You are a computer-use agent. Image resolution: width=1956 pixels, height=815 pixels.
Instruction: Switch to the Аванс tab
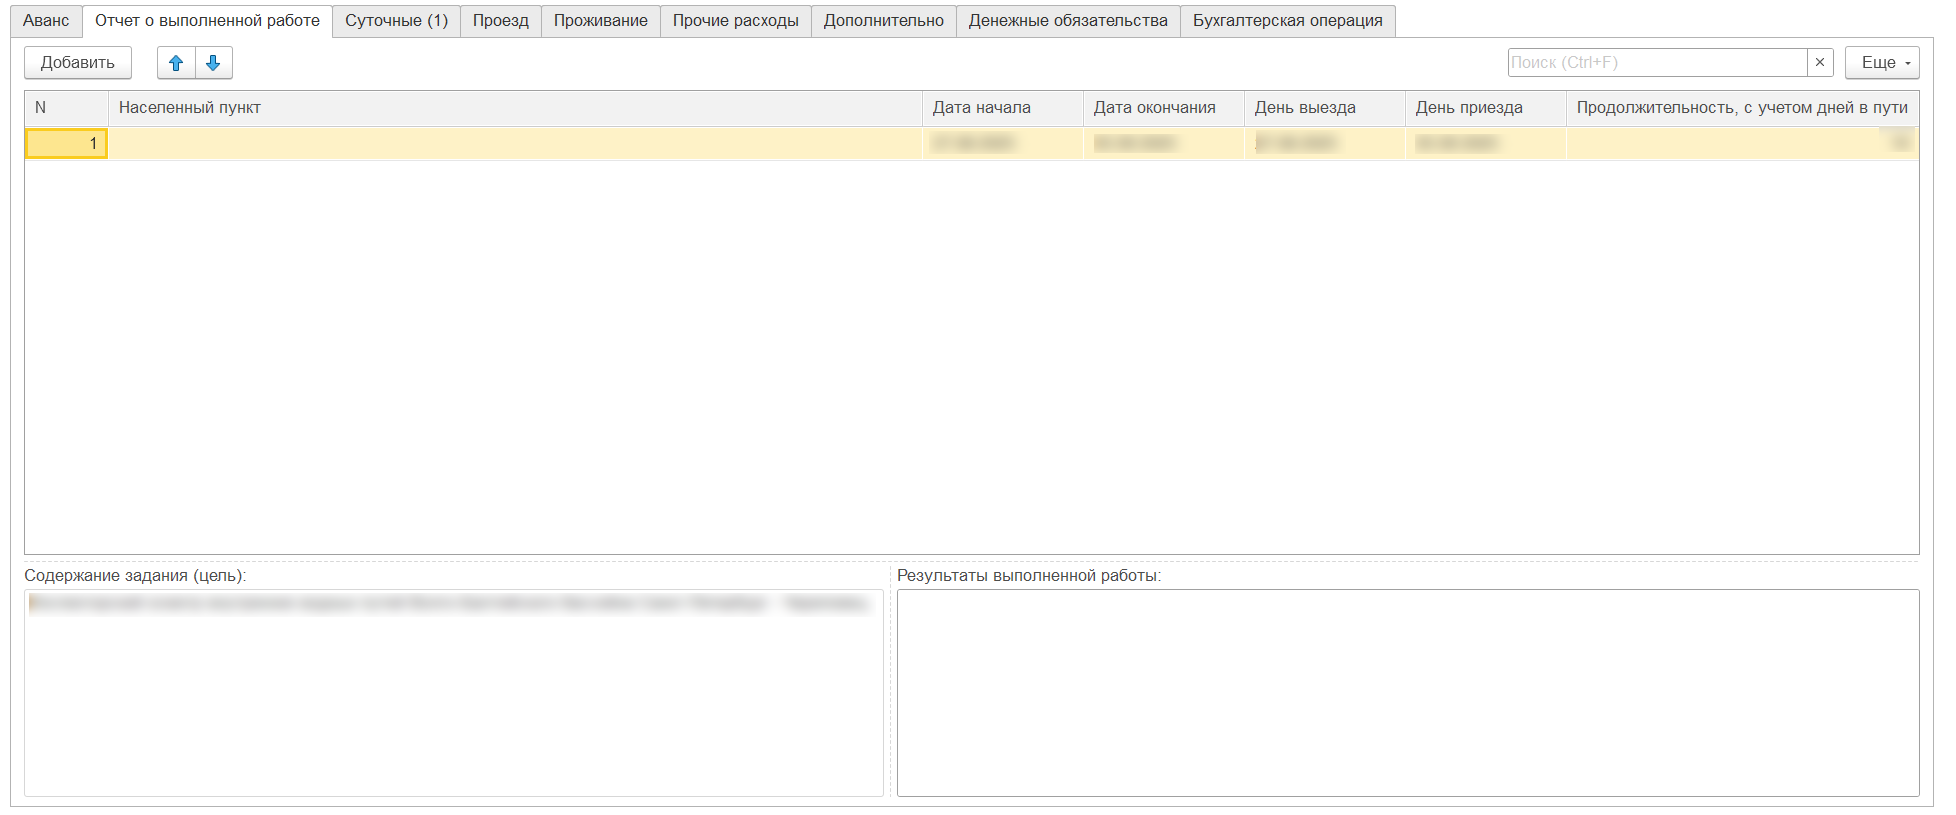click(46, 21)
